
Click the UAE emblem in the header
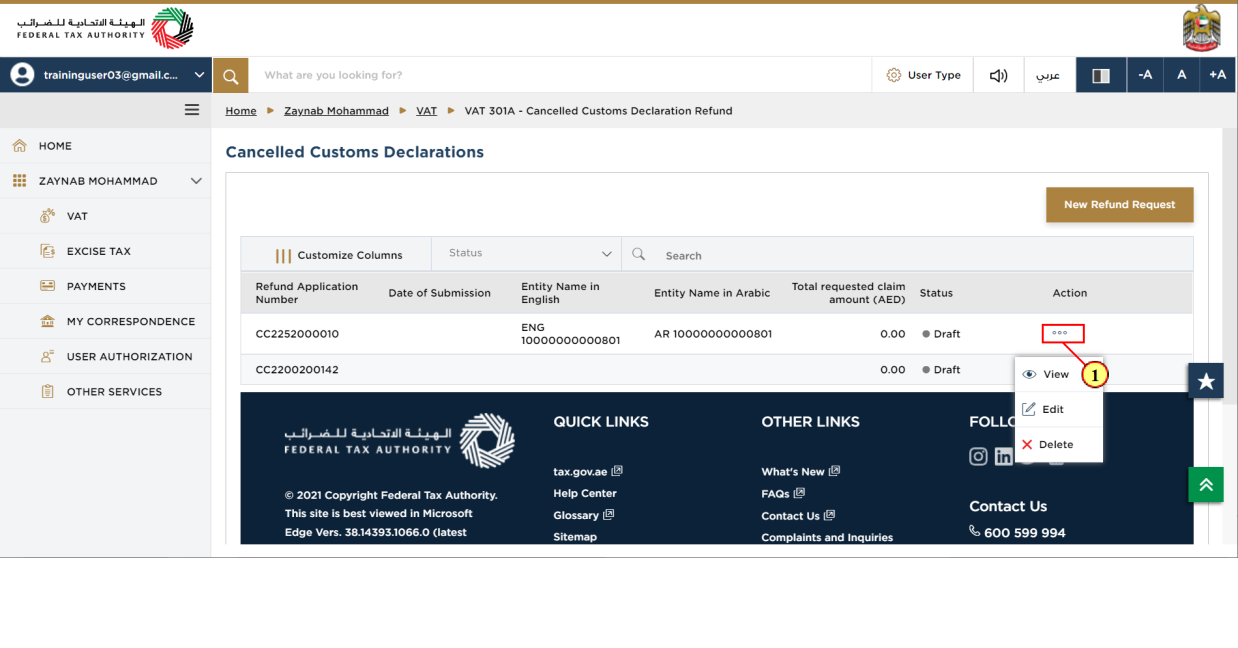(1201, 28)
